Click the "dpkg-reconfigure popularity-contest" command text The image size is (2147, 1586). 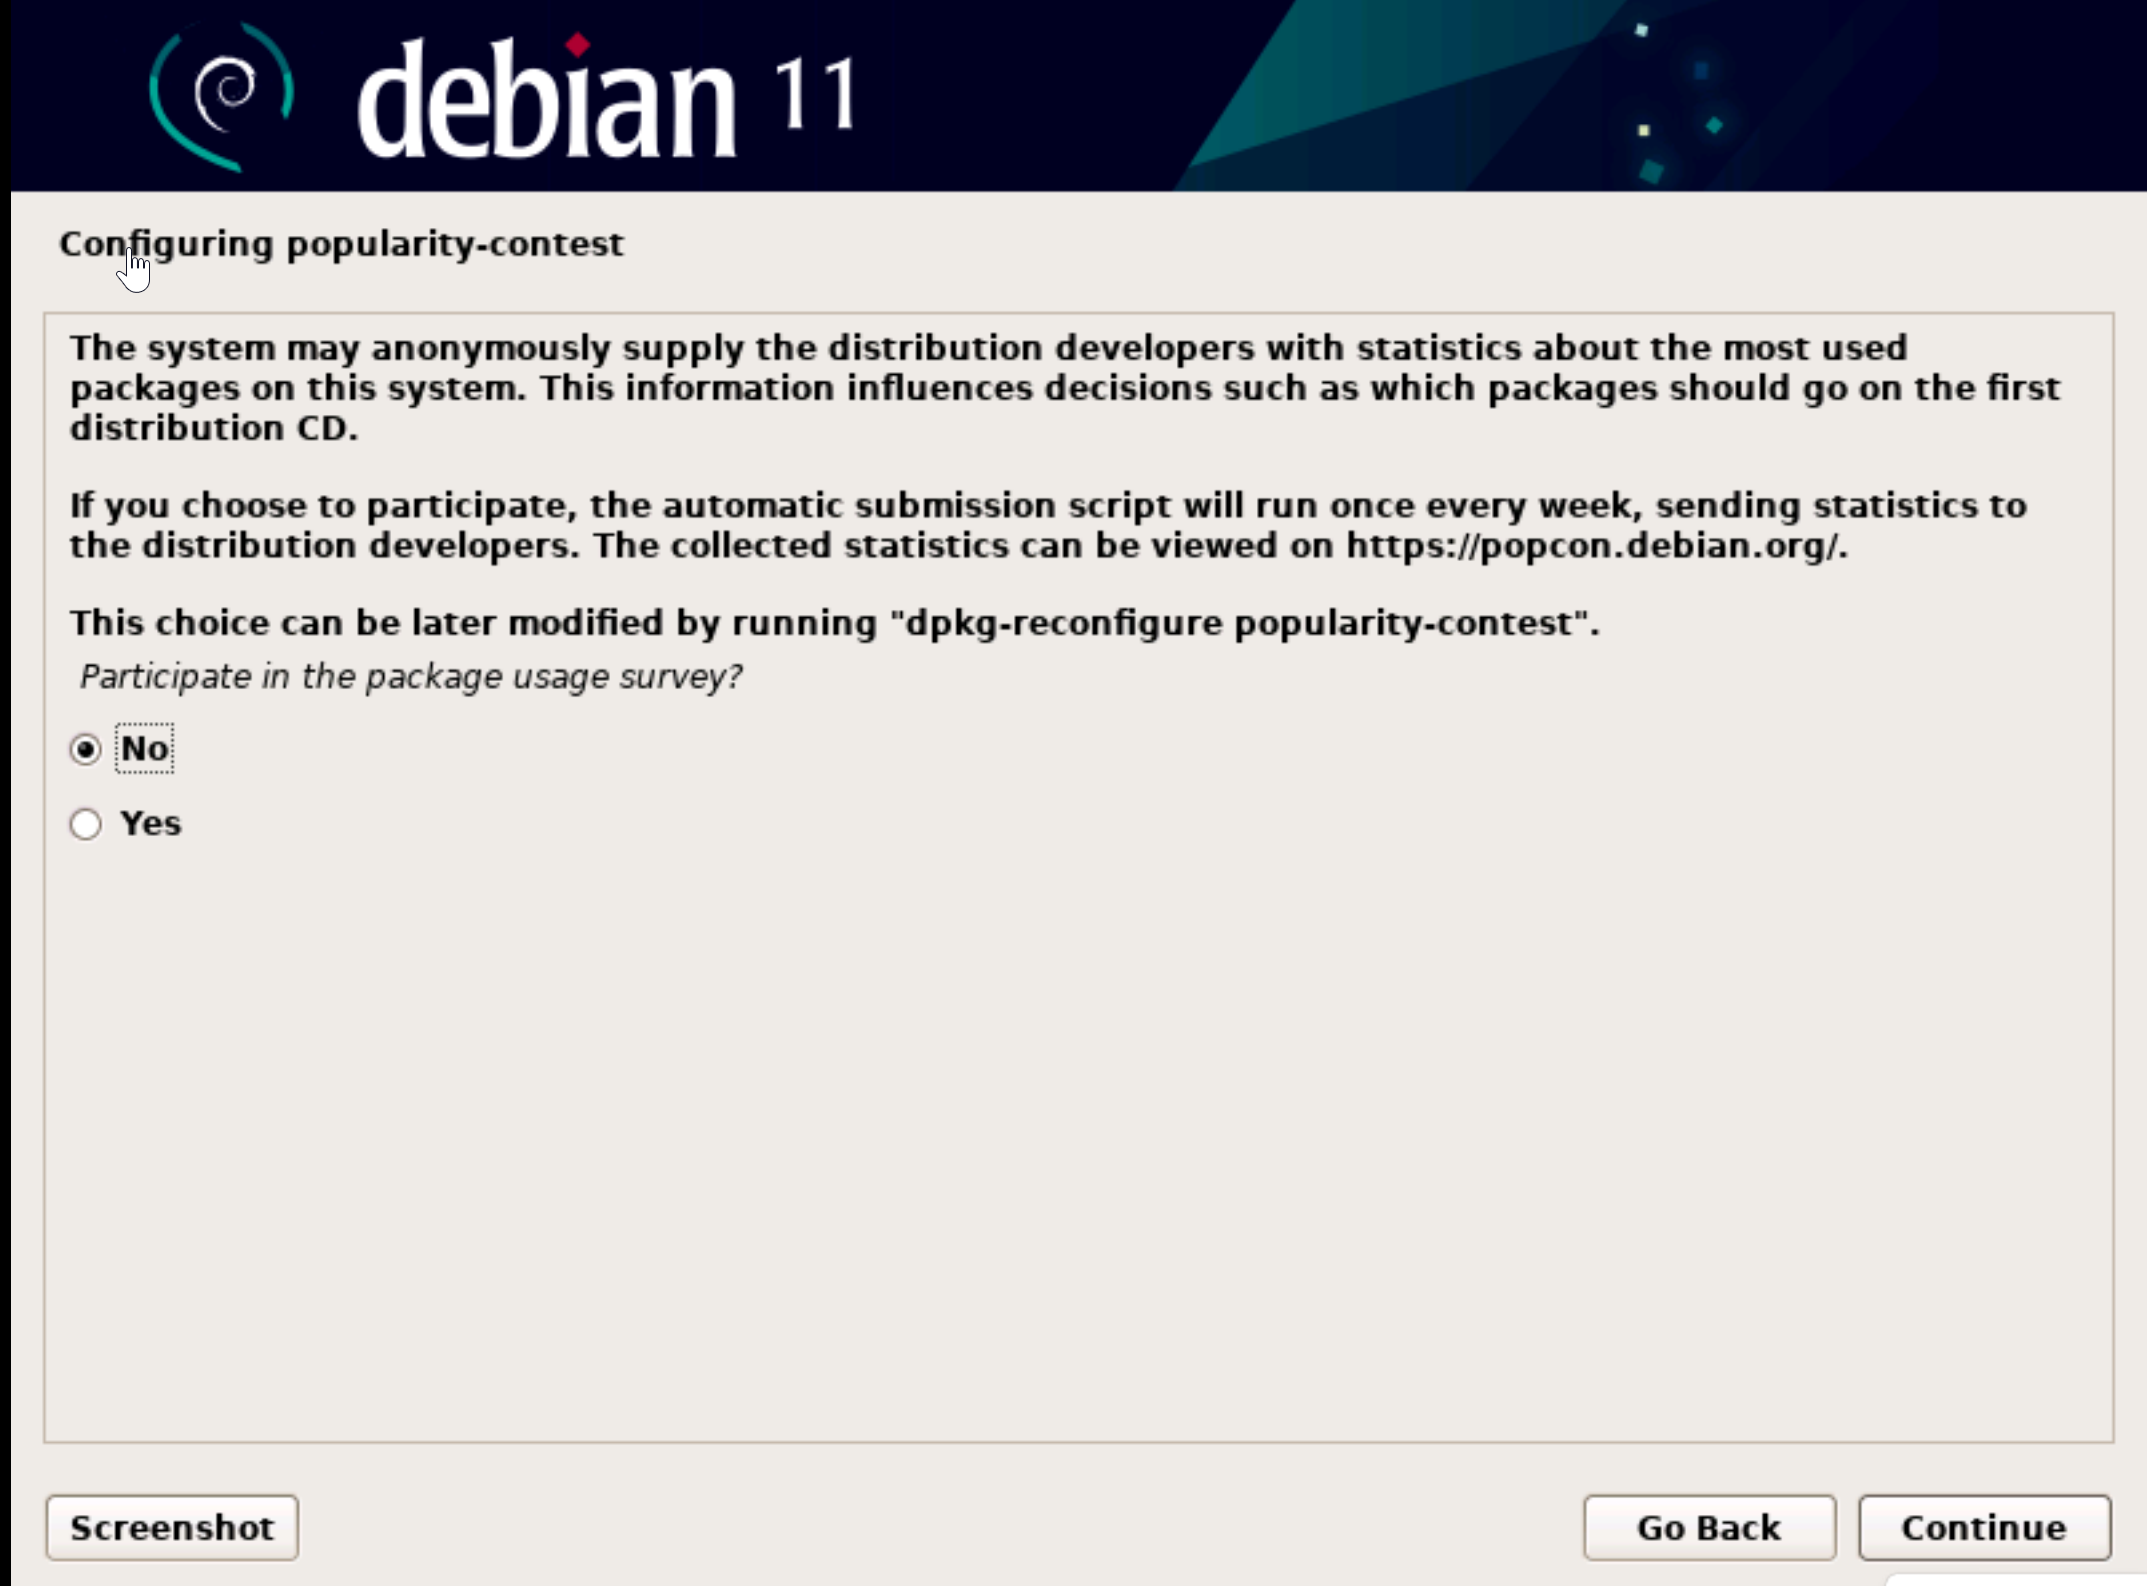1237,623
